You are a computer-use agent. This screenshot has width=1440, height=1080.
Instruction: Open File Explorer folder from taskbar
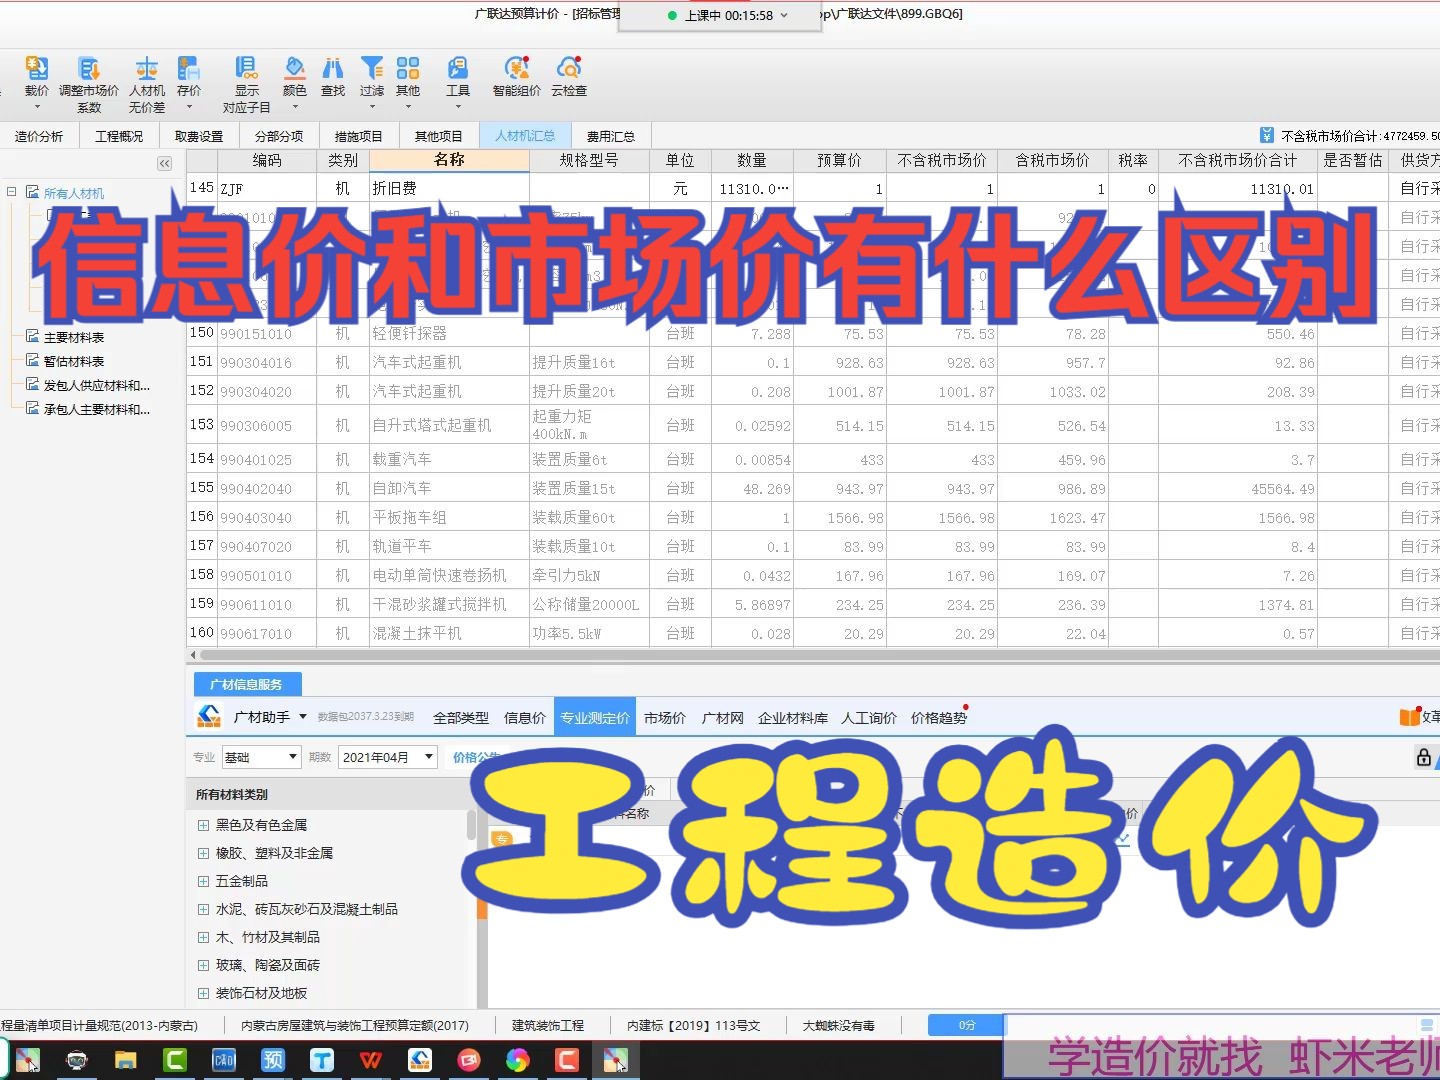click(x=126, y=1060)
